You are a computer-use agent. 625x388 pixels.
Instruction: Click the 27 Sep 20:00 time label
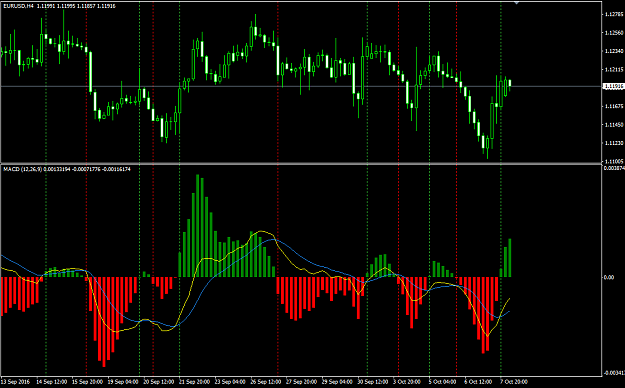click(302, 382)
